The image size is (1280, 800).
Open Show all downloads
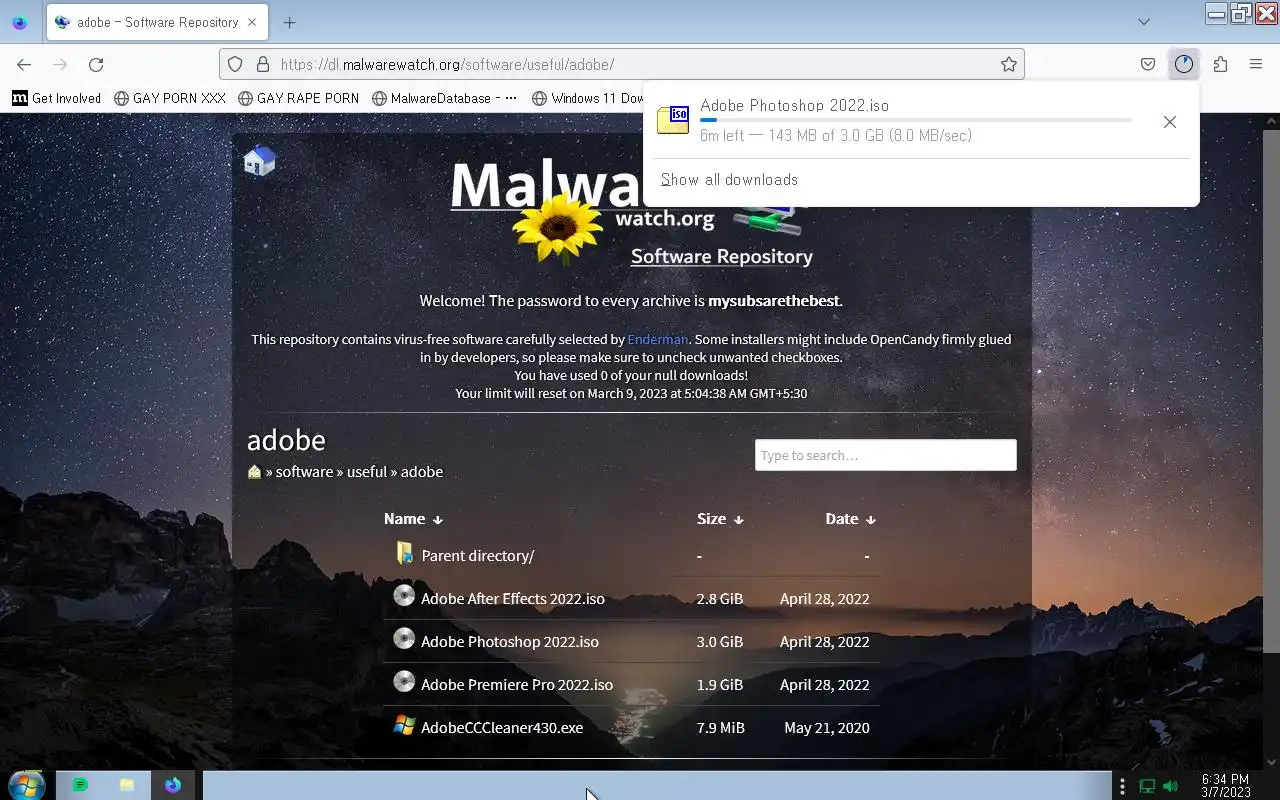[x=729, y=180]
